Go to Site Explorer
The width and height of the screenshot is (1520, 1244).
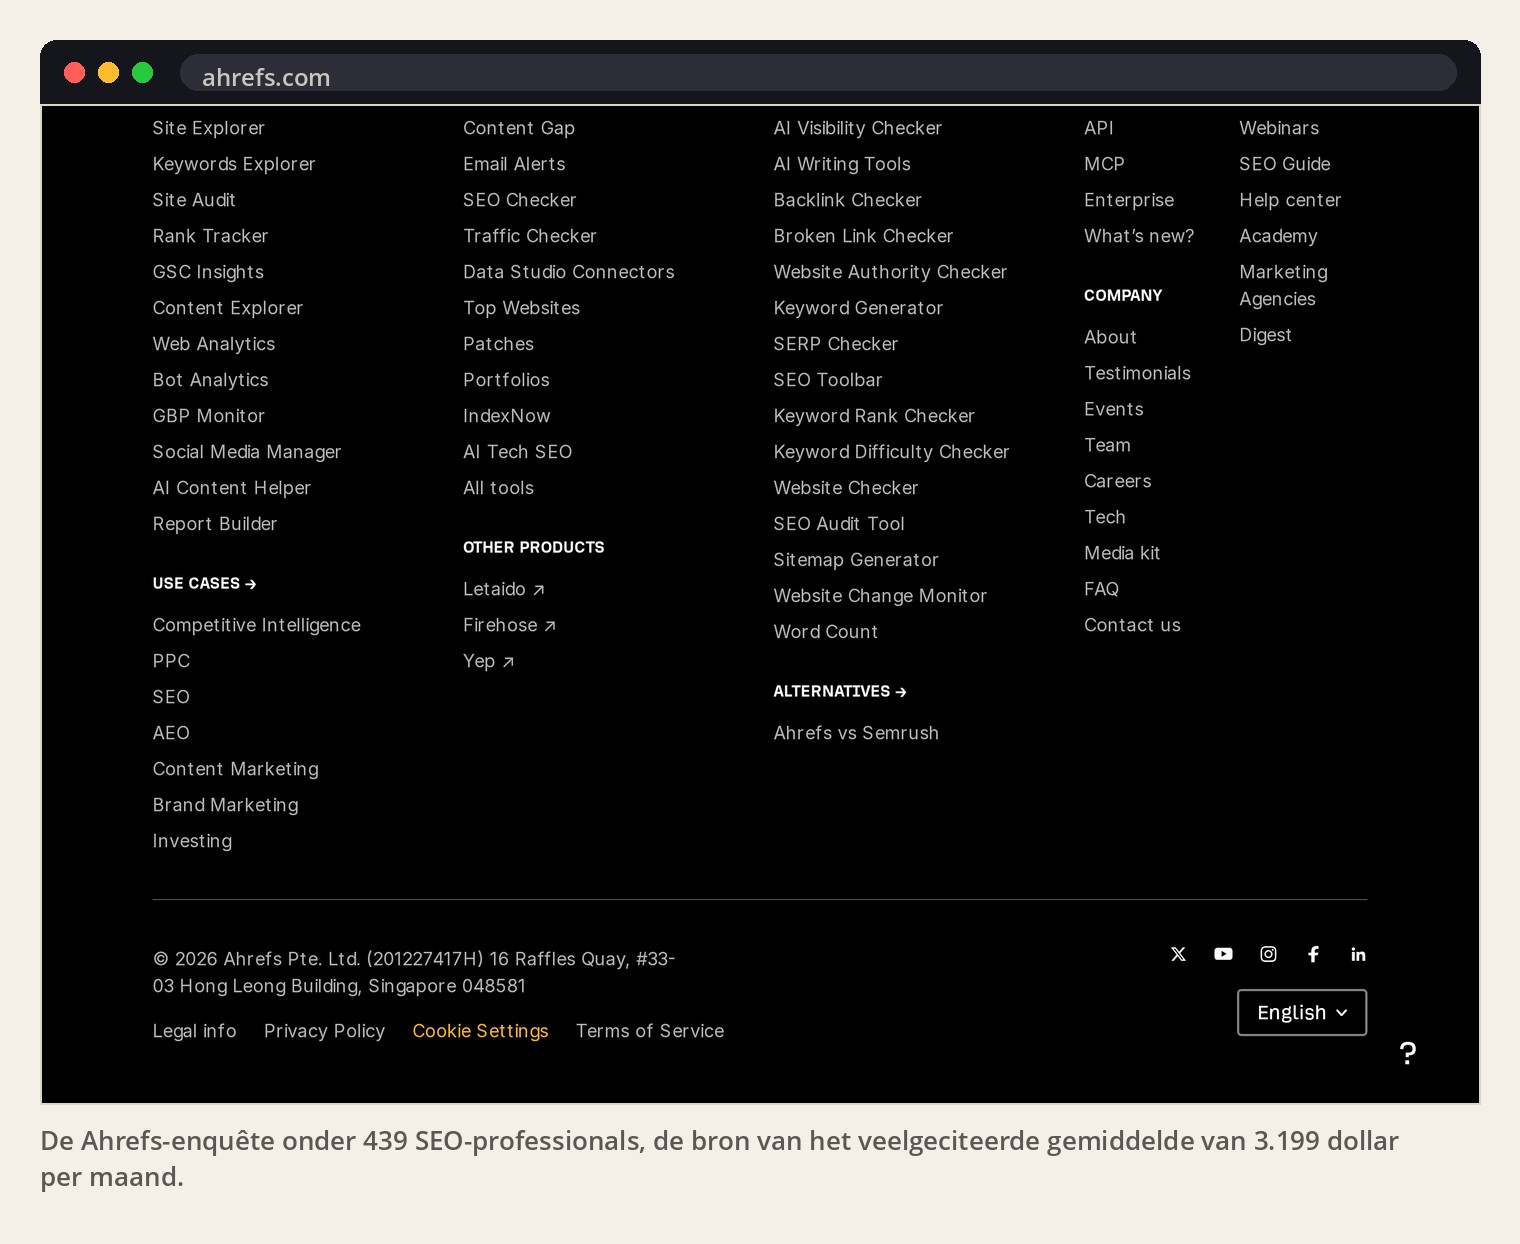click(209, 128)
